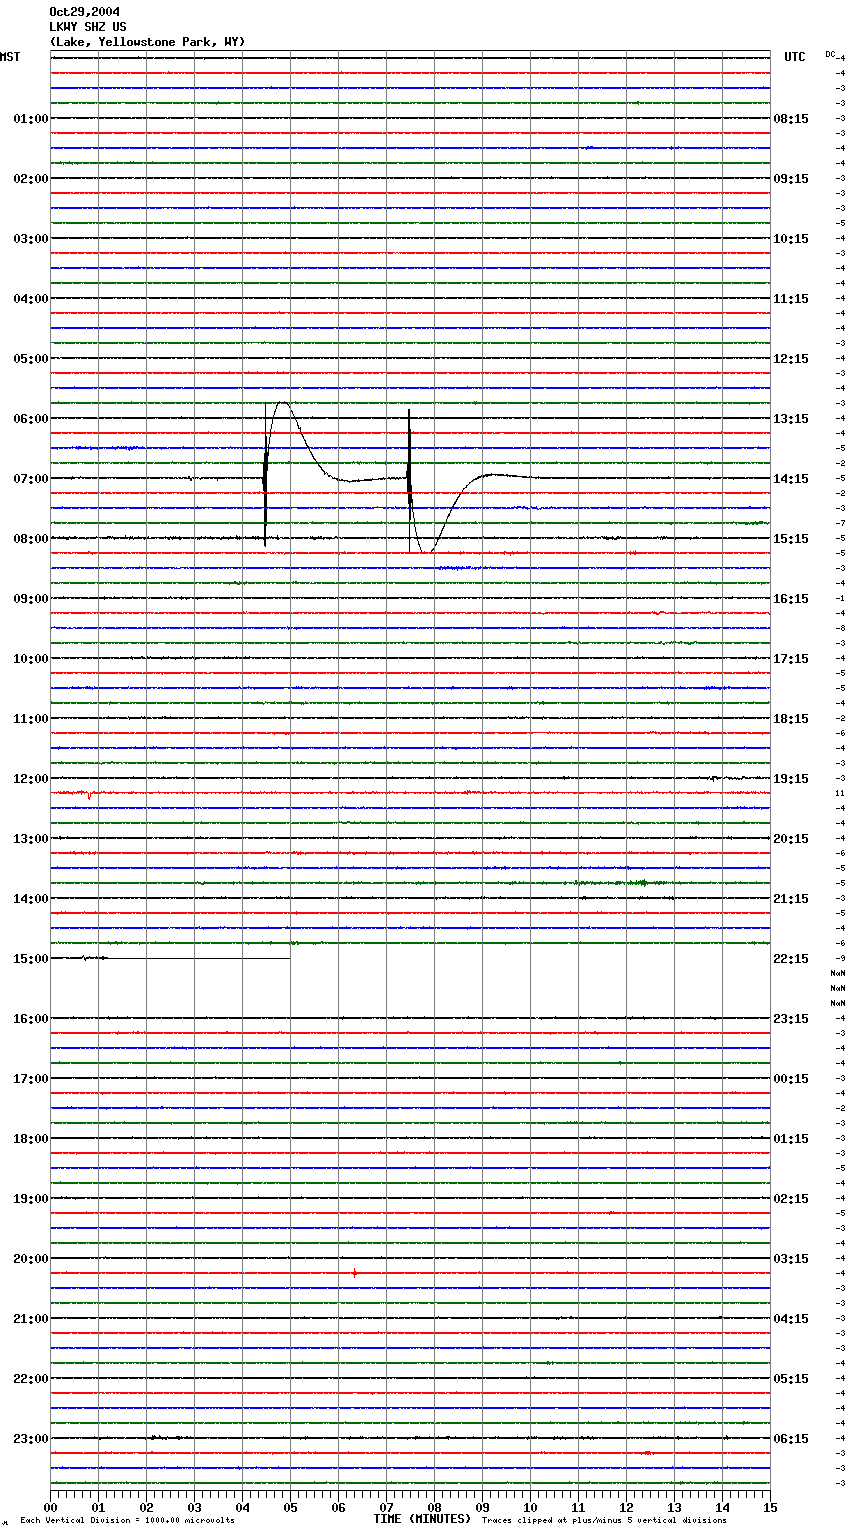
Task: Click the 06:15 UTC time label
Action: pyautogui.click(x=791, y=1439)
